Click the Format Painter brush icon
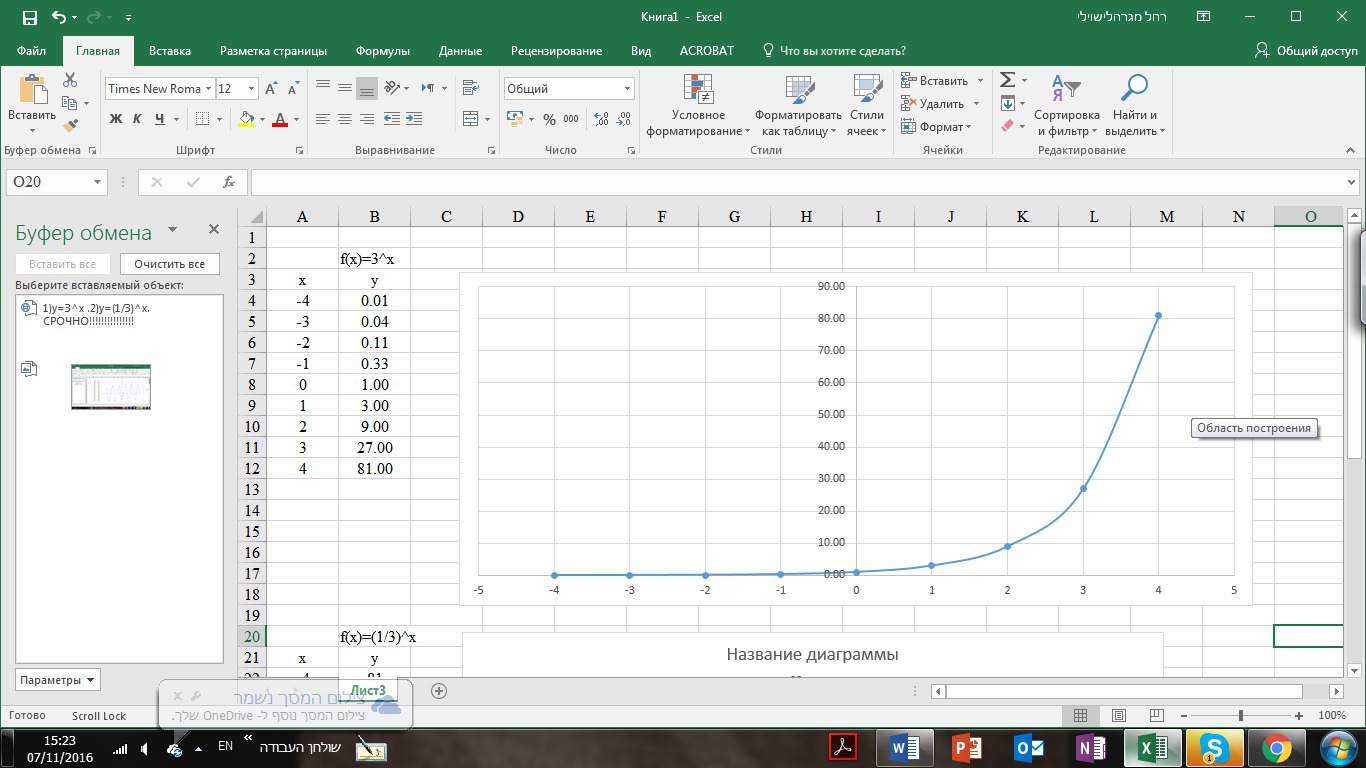The width and height of the screenshot is (1366, 768). pyautogui.click(x=70, y=126)
